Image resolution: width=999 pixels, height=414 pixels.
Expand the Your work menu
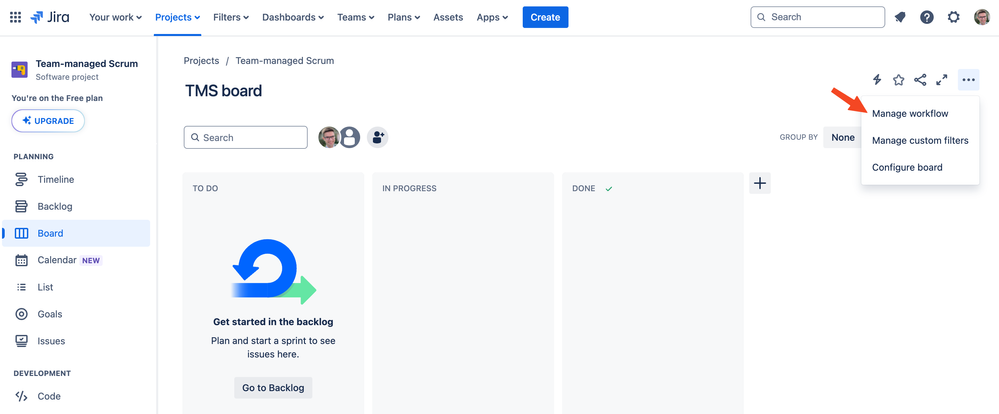(115, 17)
